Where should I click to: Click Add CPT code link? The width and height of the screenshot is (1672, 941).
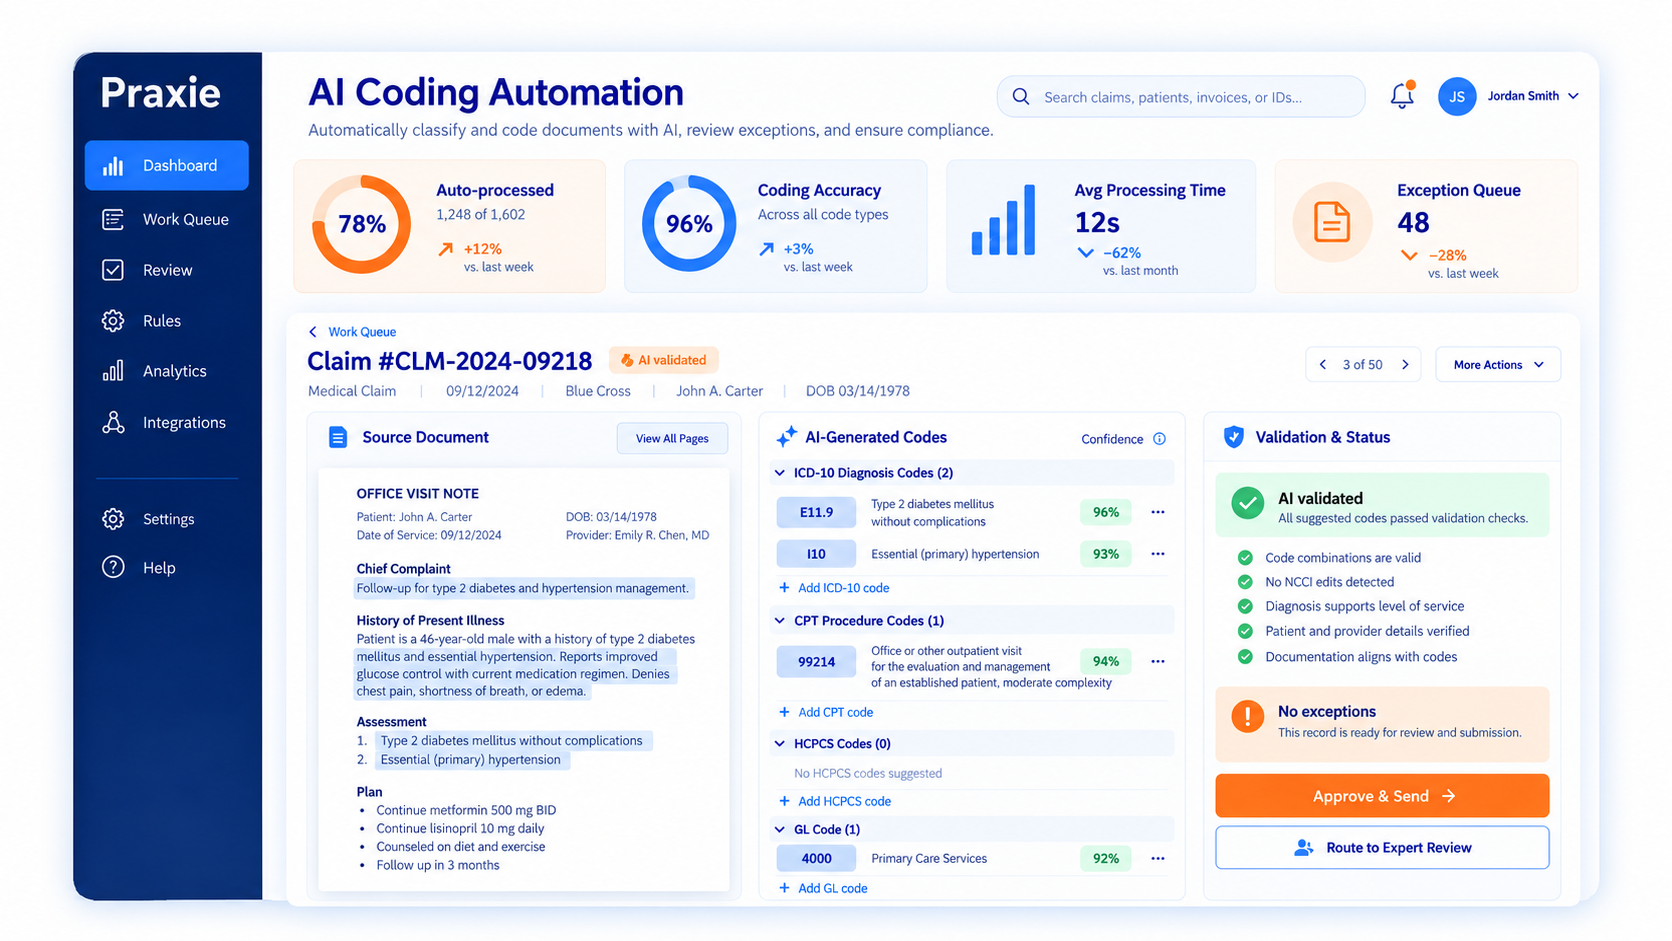826,712
